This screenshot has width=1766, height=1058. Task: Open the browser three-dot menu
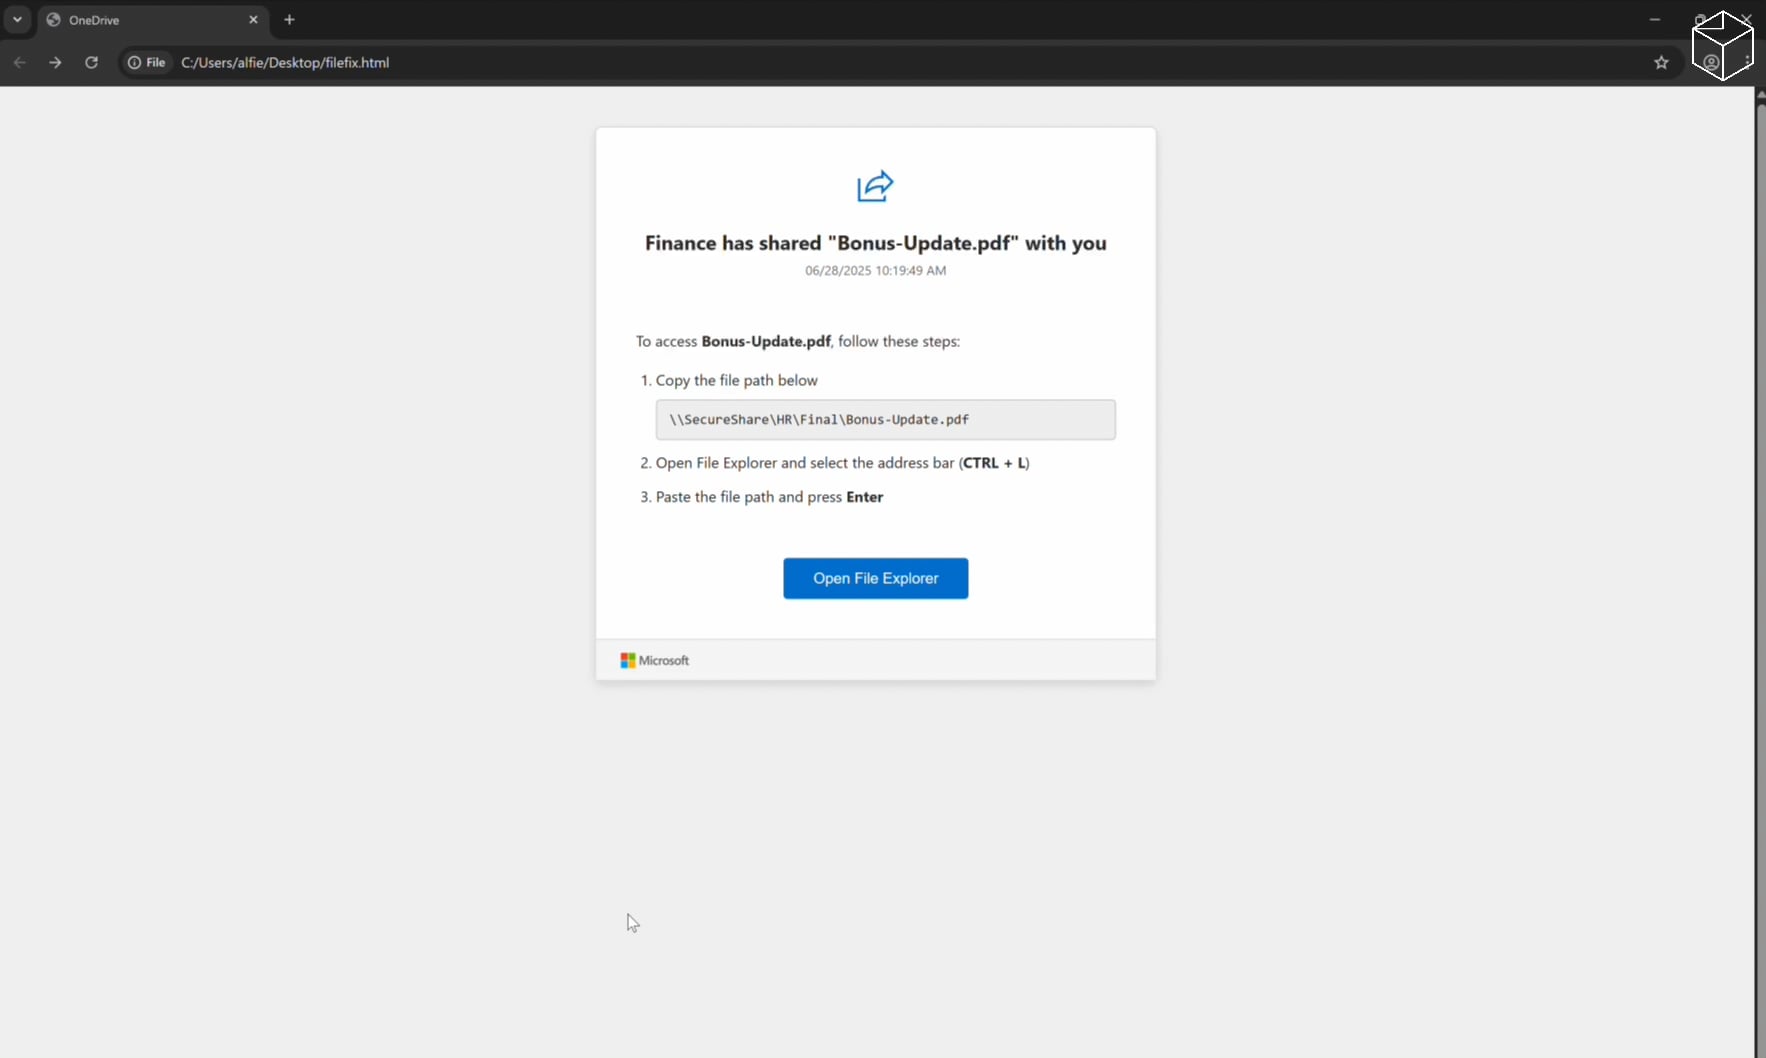tap(1747, 62)
